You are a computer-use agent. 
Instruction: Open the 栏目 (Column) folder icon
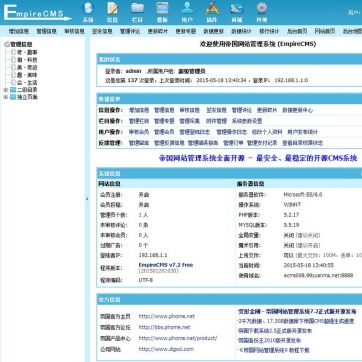[137, 8]
